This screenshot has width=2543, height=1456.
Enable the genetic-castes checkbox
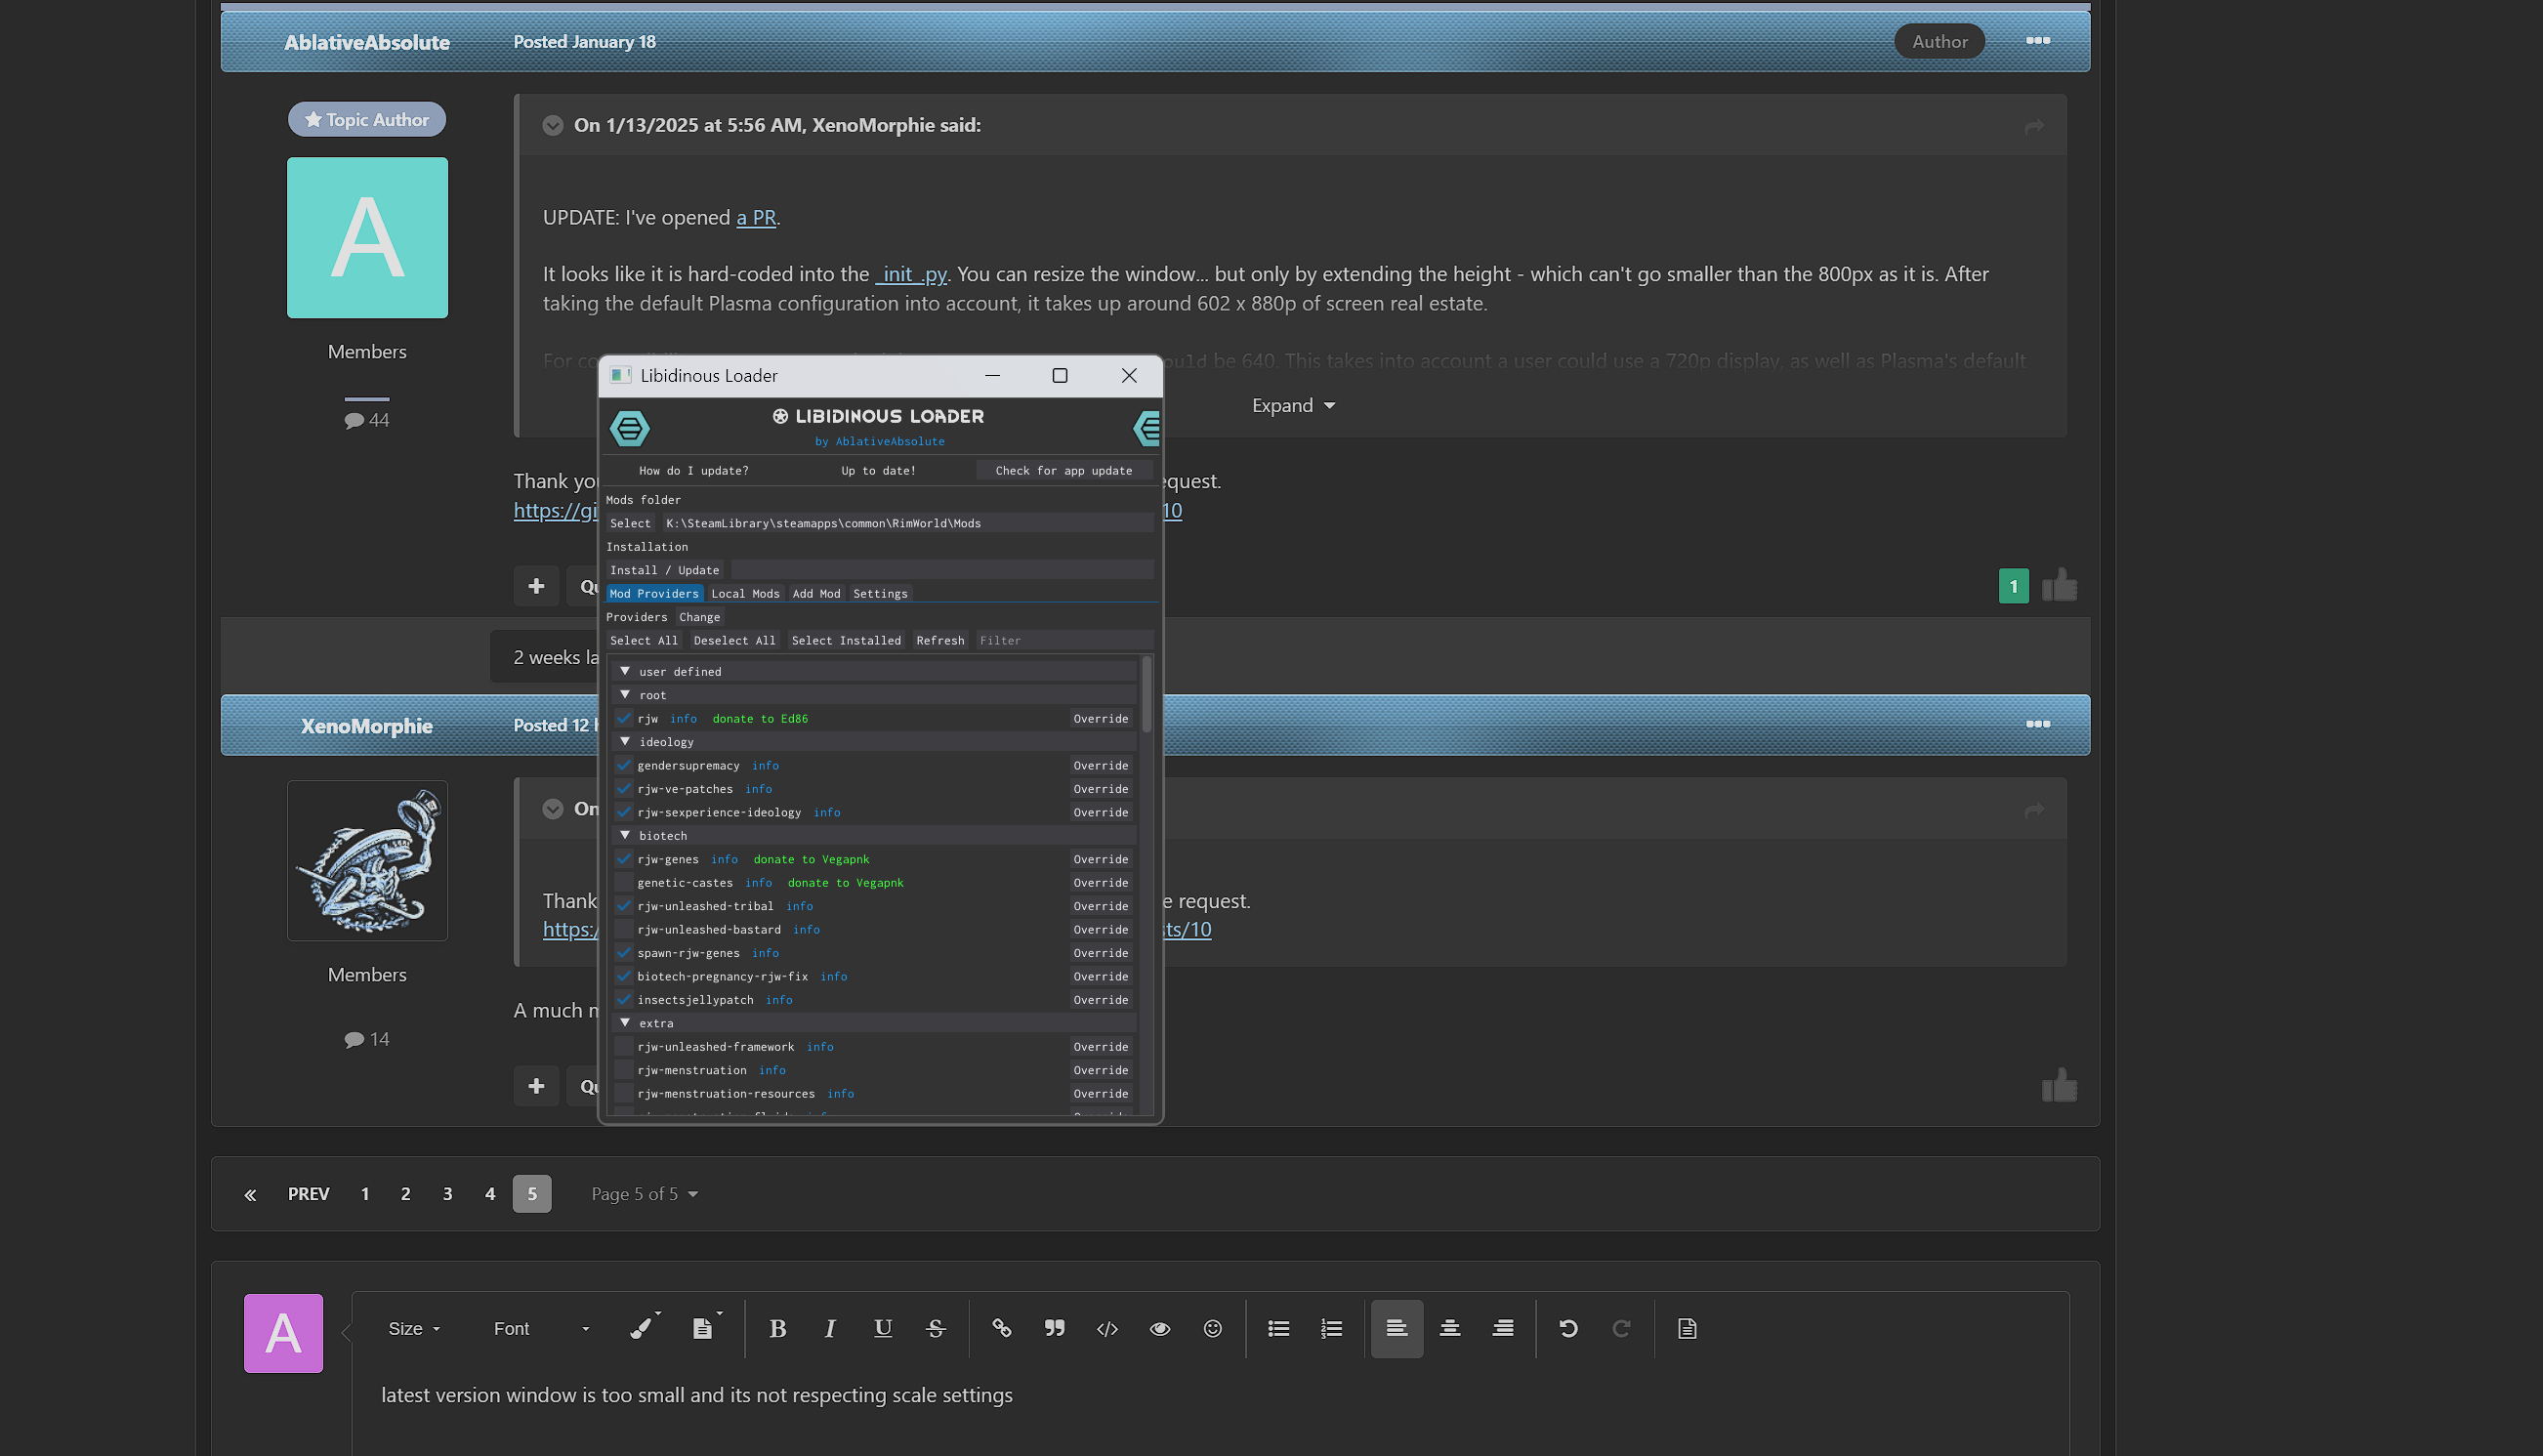623,882
